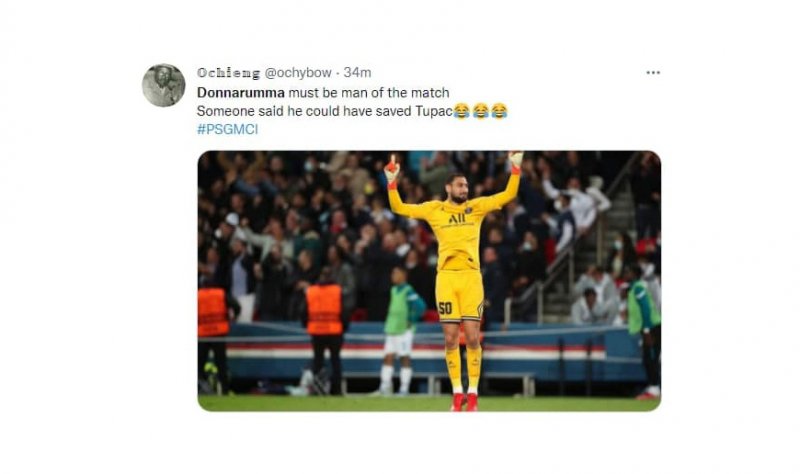
Task: Open the attached goalkeeper photo
Action: (429, 281)
